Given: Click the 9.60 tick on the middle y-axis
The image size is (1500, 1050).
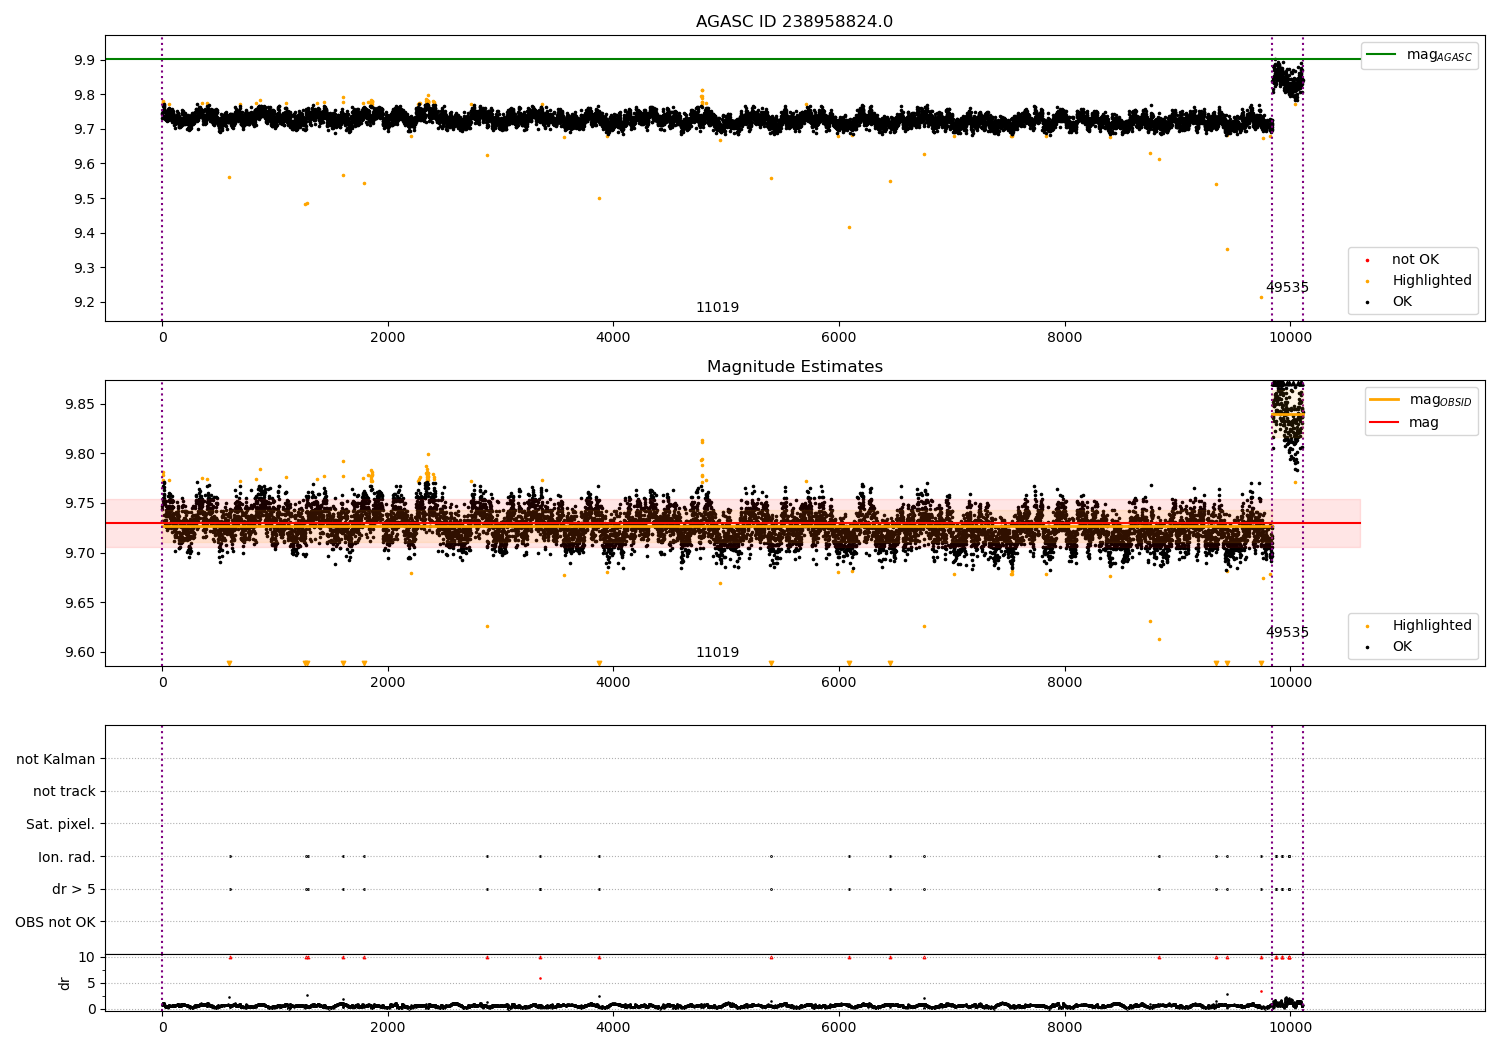Looking at the screenshot, I should pyautogui.click(x=80, y=653).
